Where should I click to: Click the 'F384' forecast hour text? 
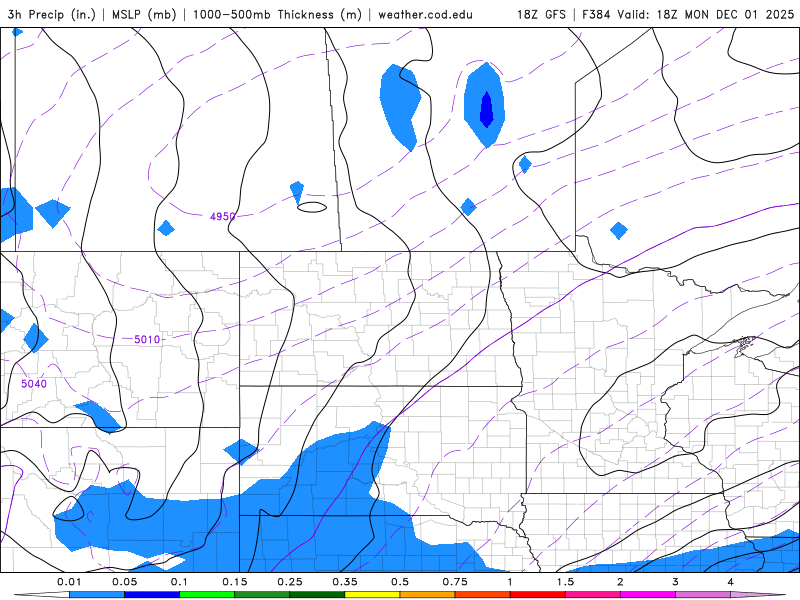596,14
